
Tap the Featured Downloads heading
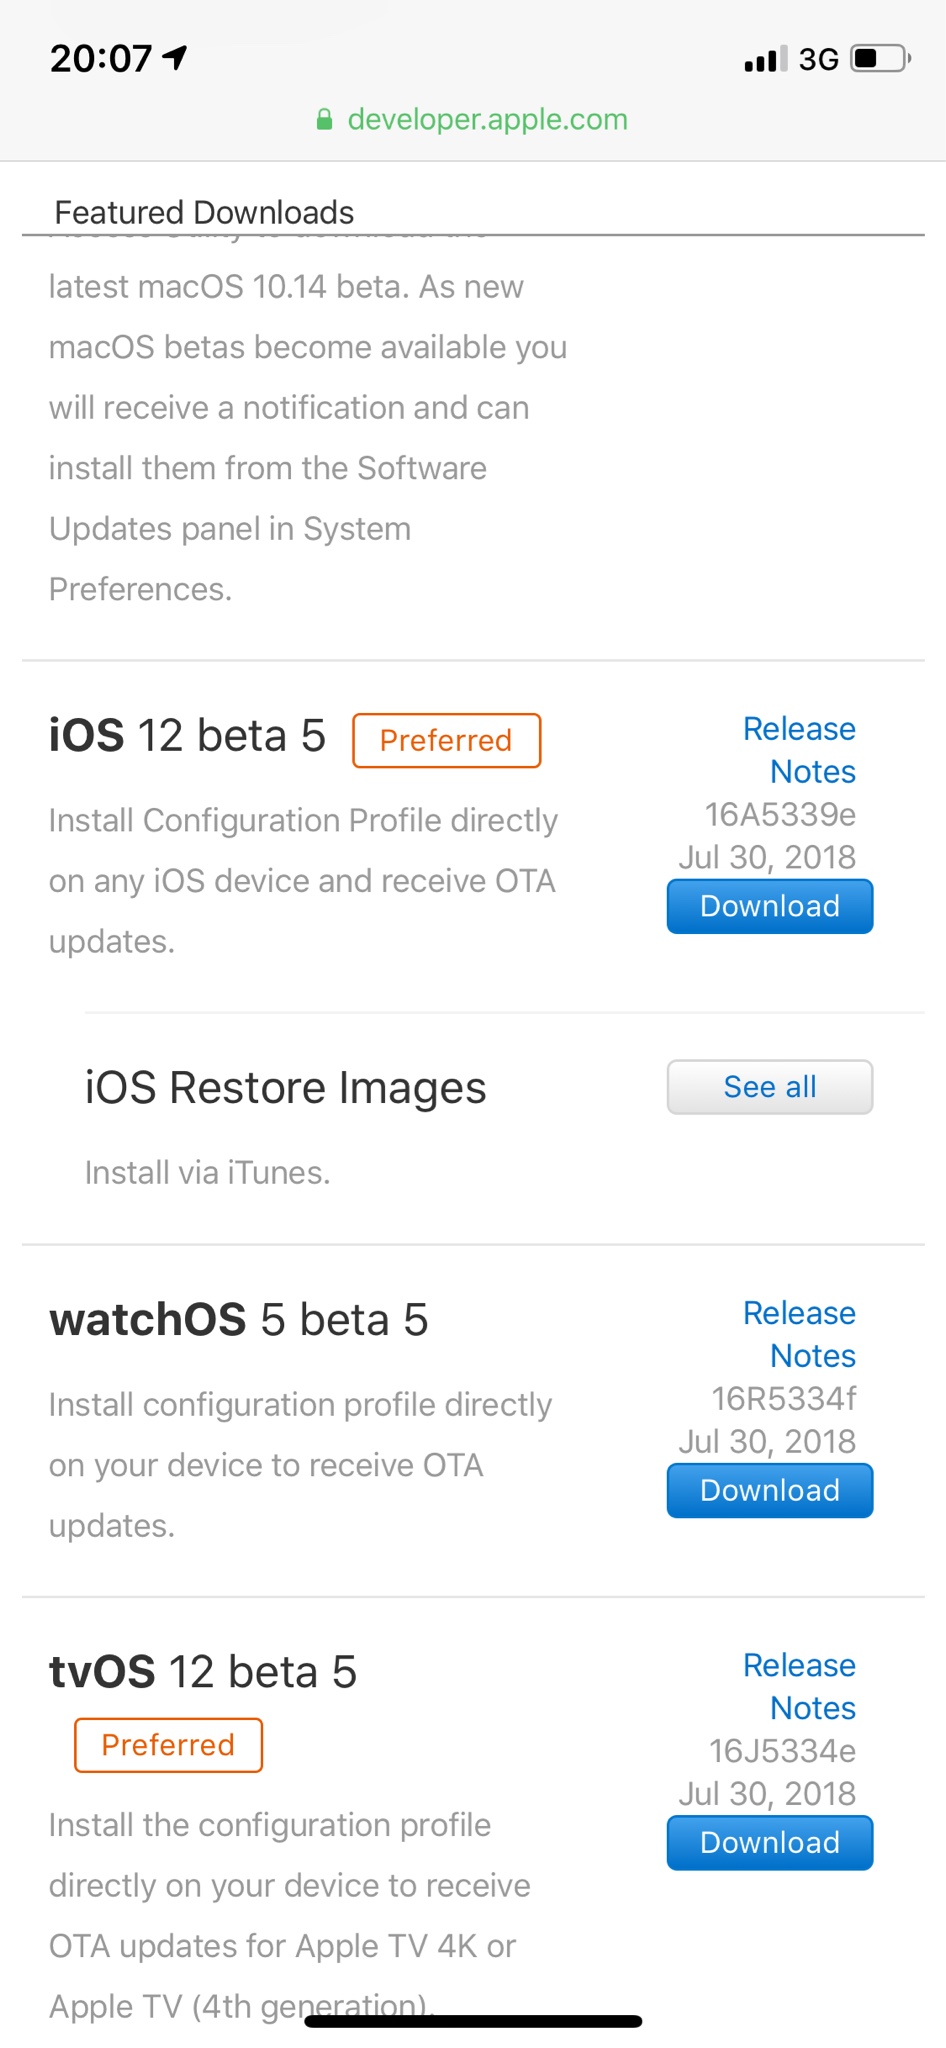click(204, 212)
